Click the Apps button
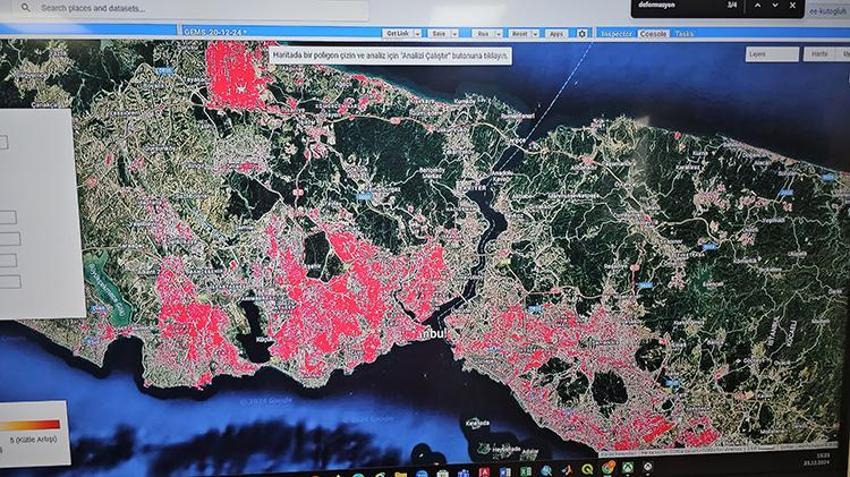Image resolution: width=850 pixels, height=477 pixels. (x=556, y=34)
